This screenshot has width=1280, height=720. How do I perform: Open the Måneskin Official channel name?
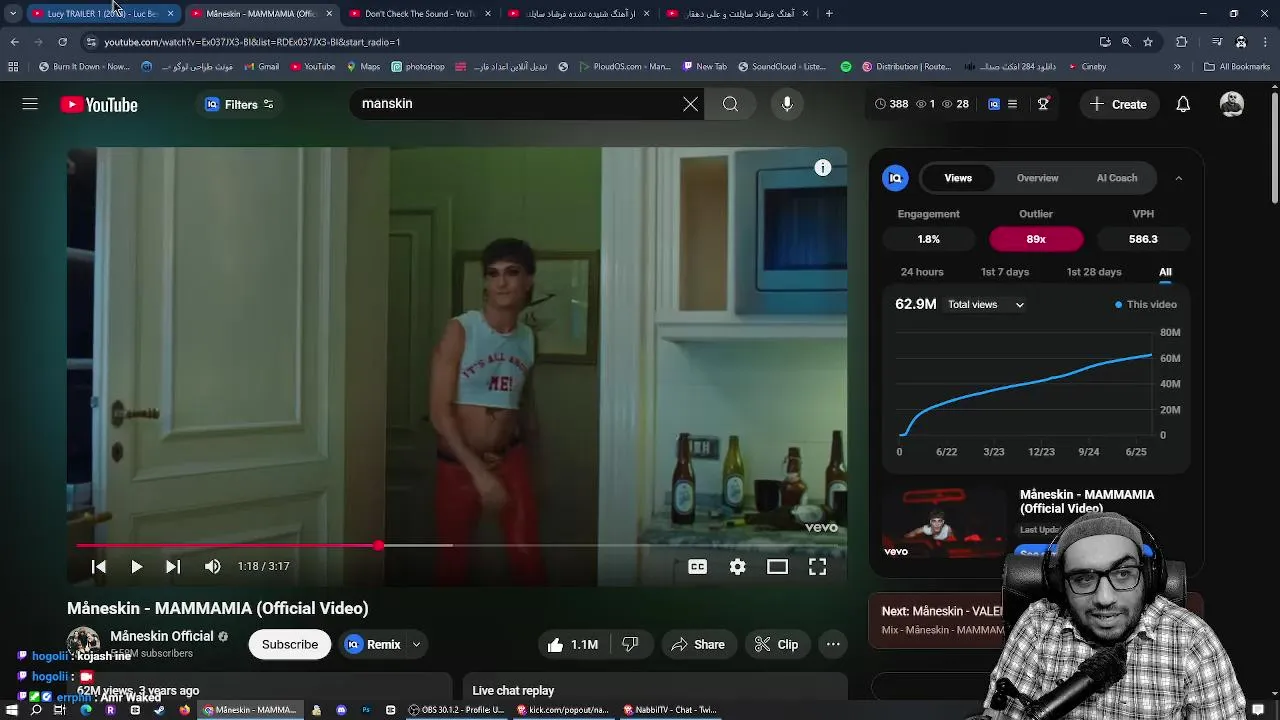(x=161, y=636)
